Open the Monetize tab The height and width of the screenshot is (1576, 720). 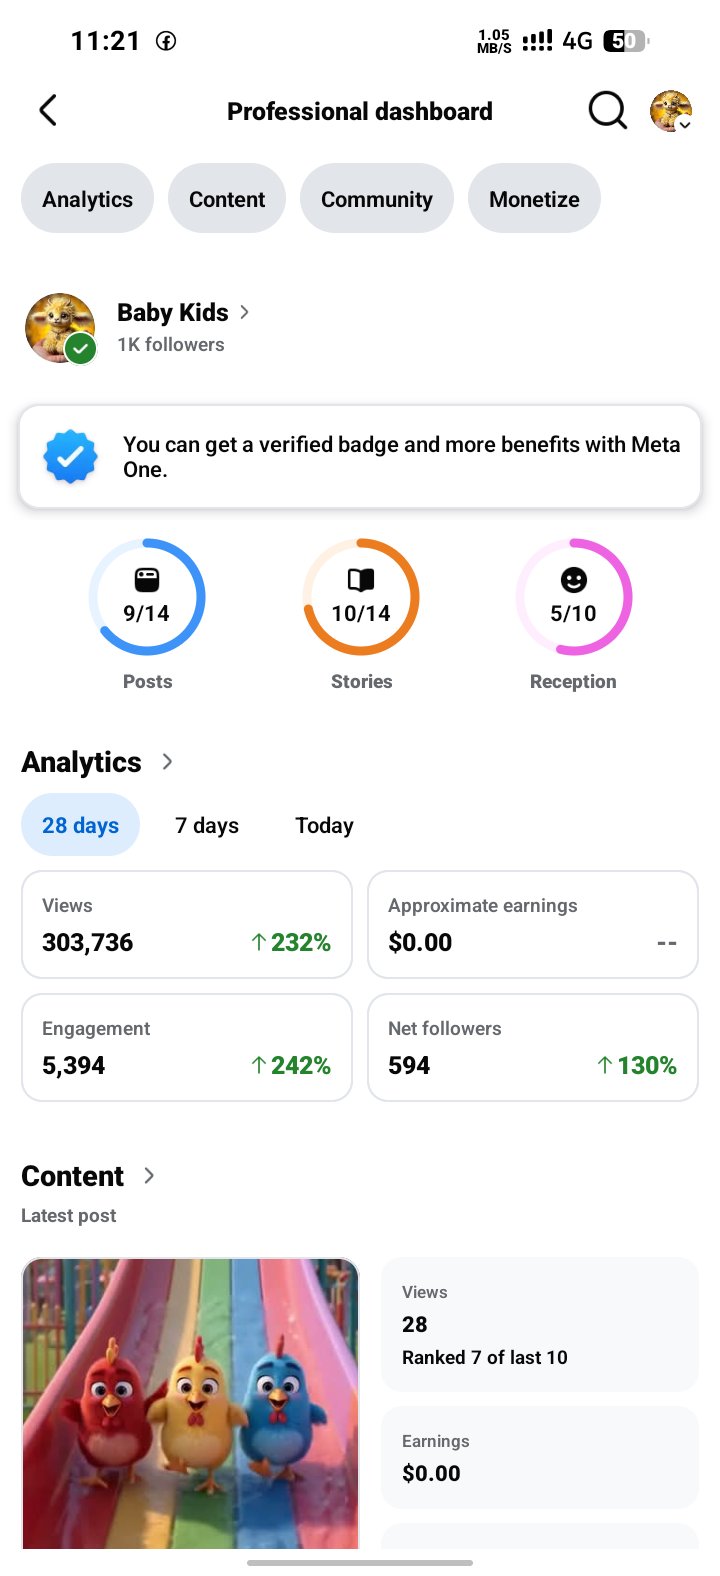tap(534, 199)
